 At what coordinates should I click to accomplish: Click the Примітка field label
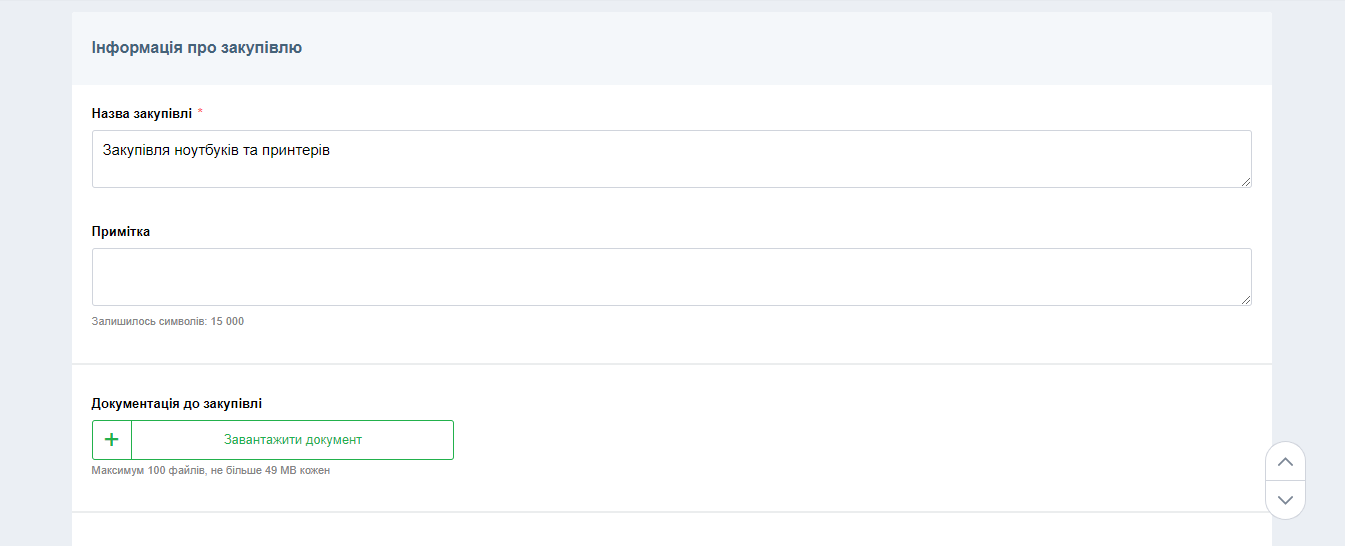(121, 231)
